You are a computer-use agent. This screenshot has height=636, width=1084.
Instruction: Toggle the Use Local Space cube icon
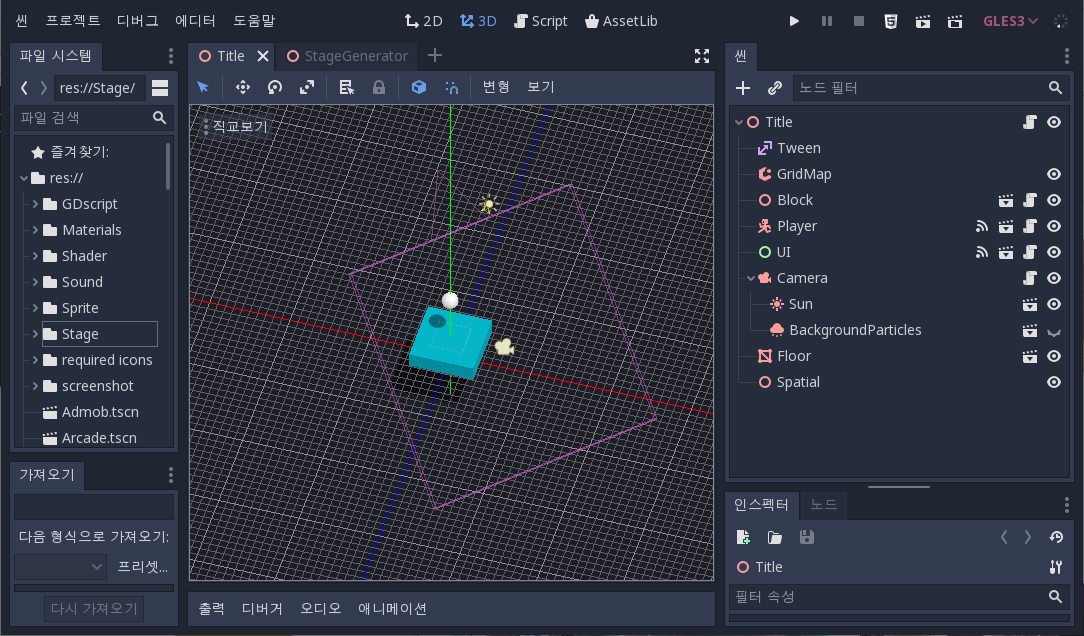(419, 87)
